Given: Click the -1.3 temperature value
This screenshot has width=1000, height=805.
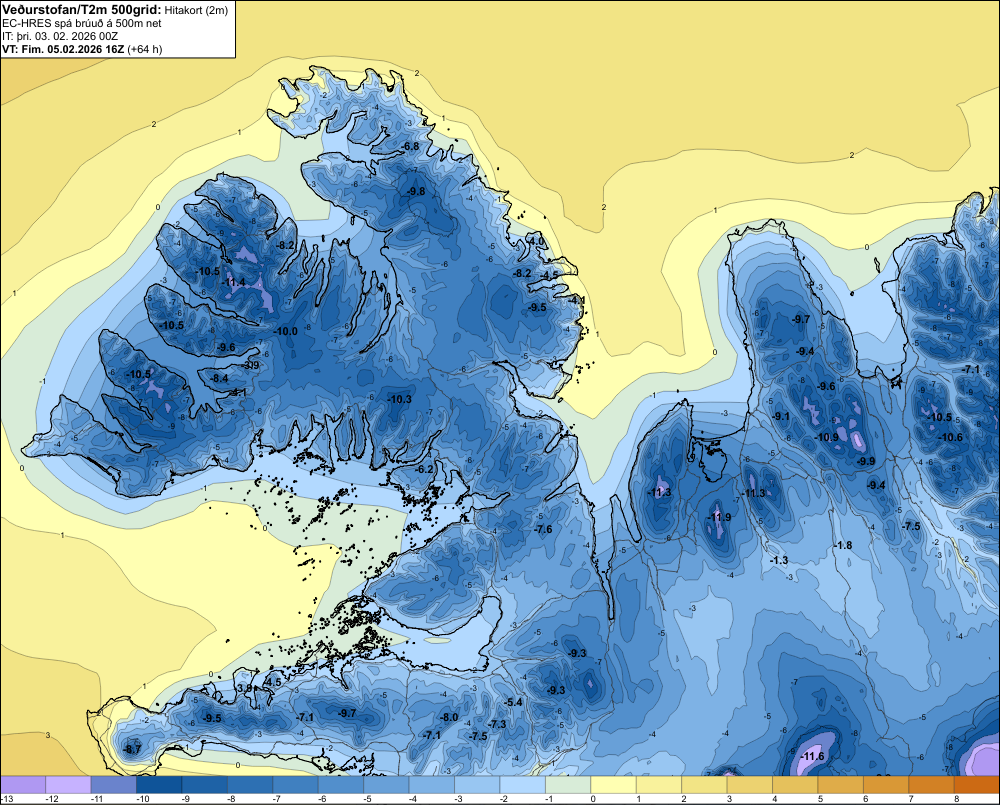Looking at the screenshot, I should (x=779, y=560).
